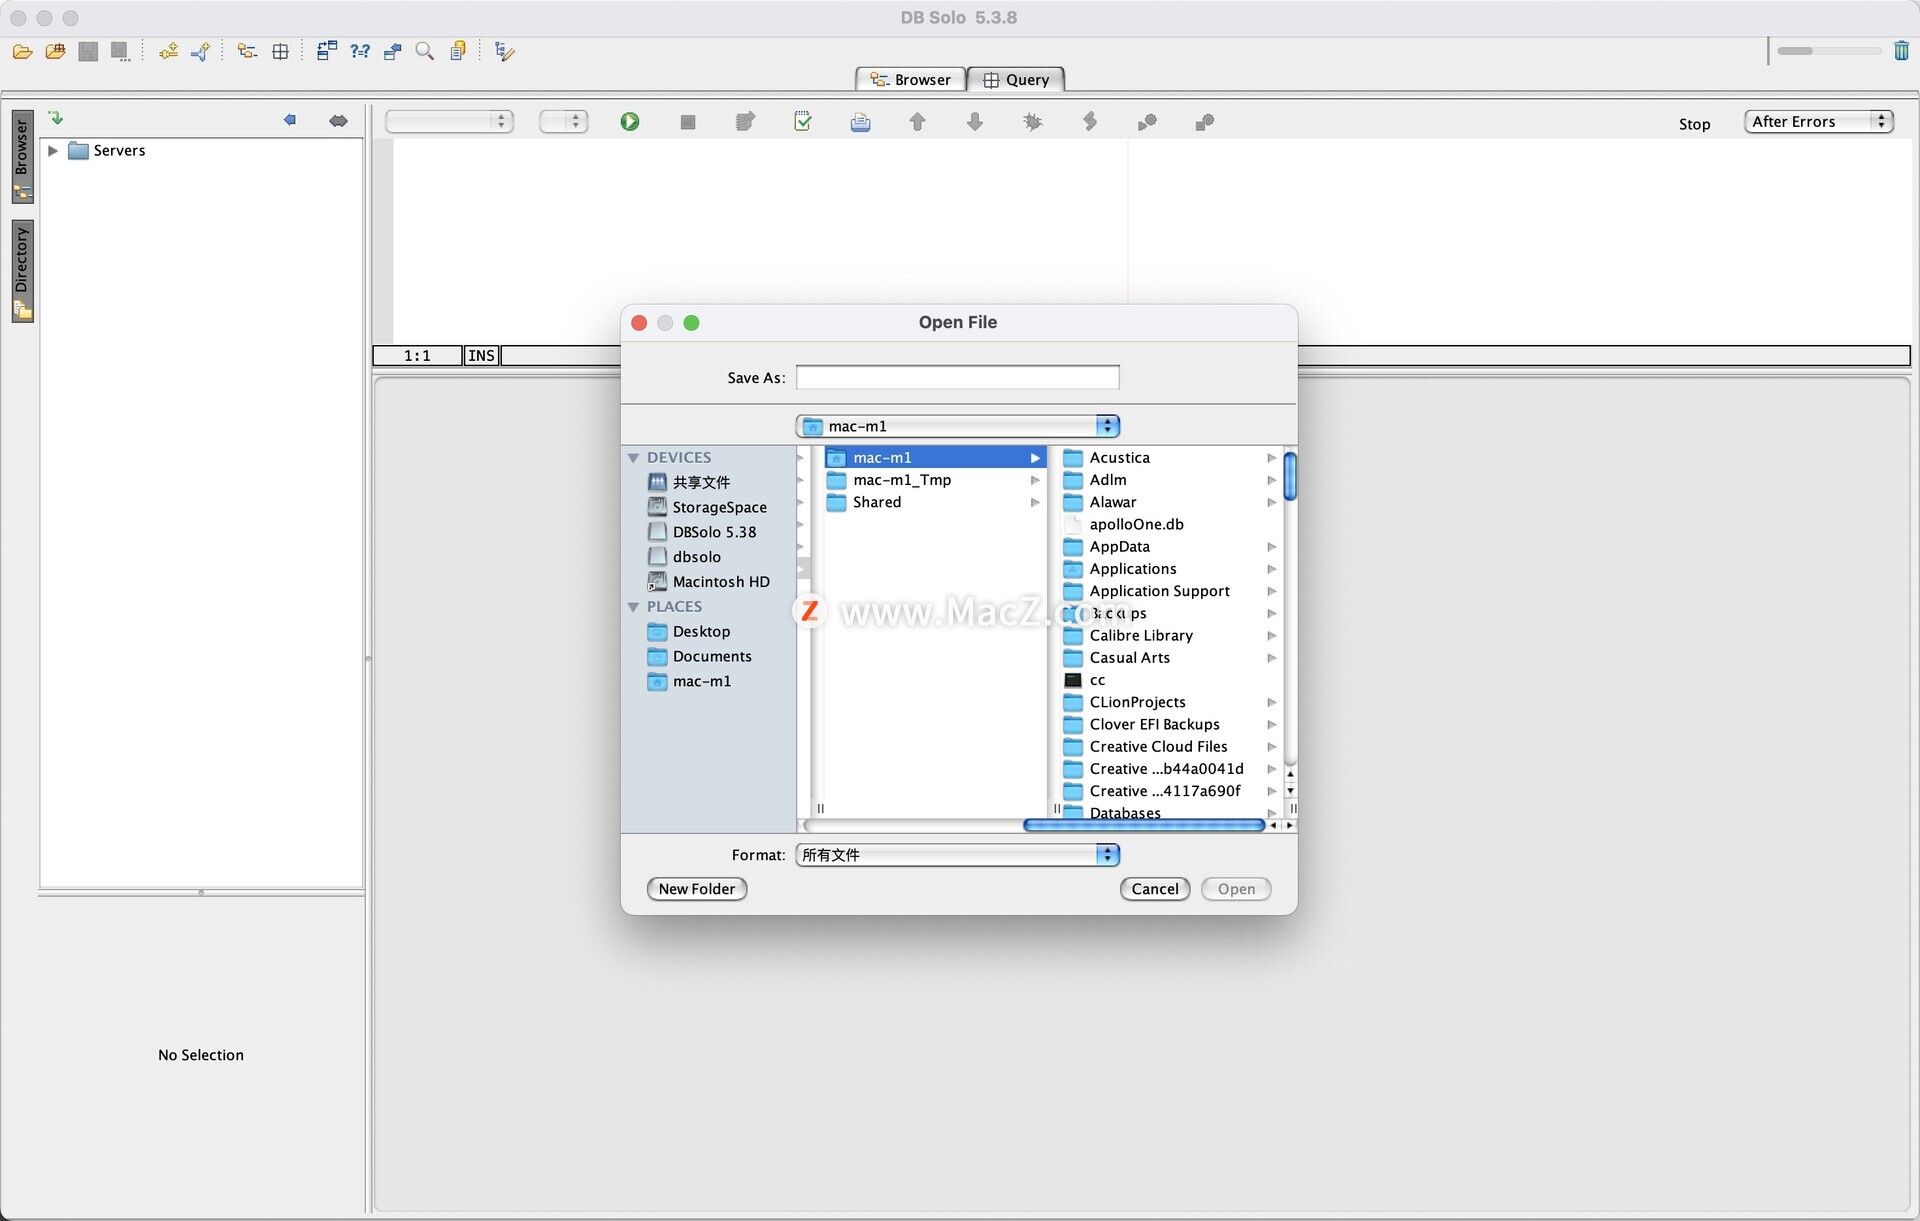The width and height of the screenshot is (1920, 1221).
Task: Click the open folder toolbar icon
Action: [x=23, y=52]
